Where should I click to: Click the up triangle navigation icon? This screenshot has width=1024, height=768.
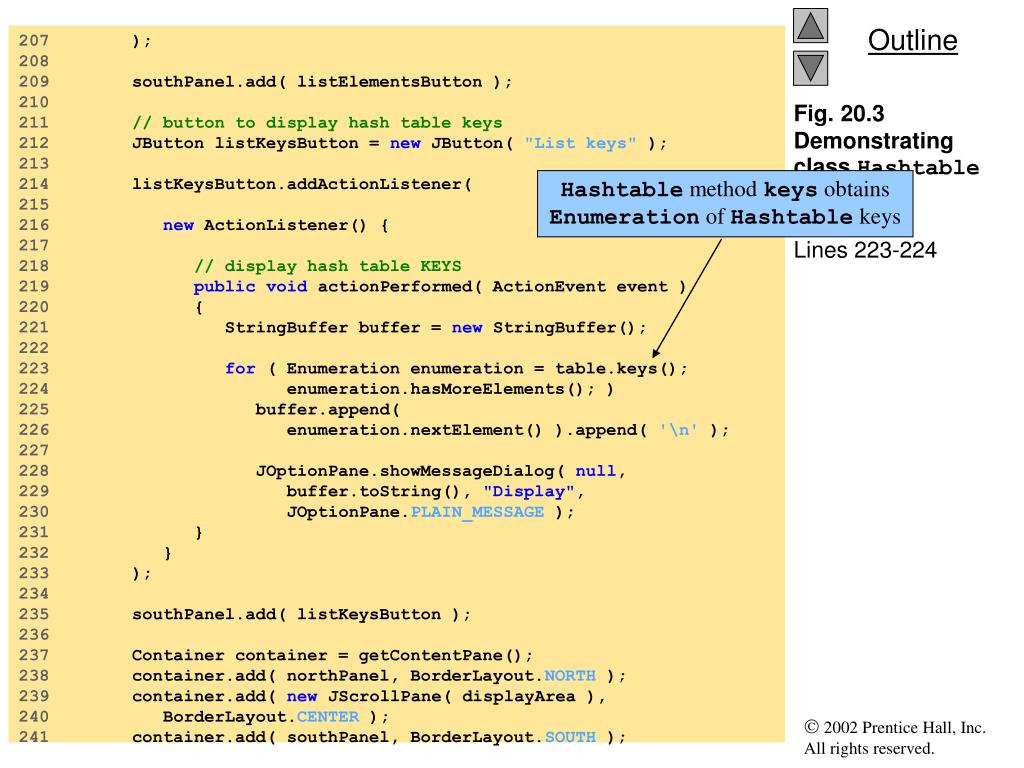811,26
